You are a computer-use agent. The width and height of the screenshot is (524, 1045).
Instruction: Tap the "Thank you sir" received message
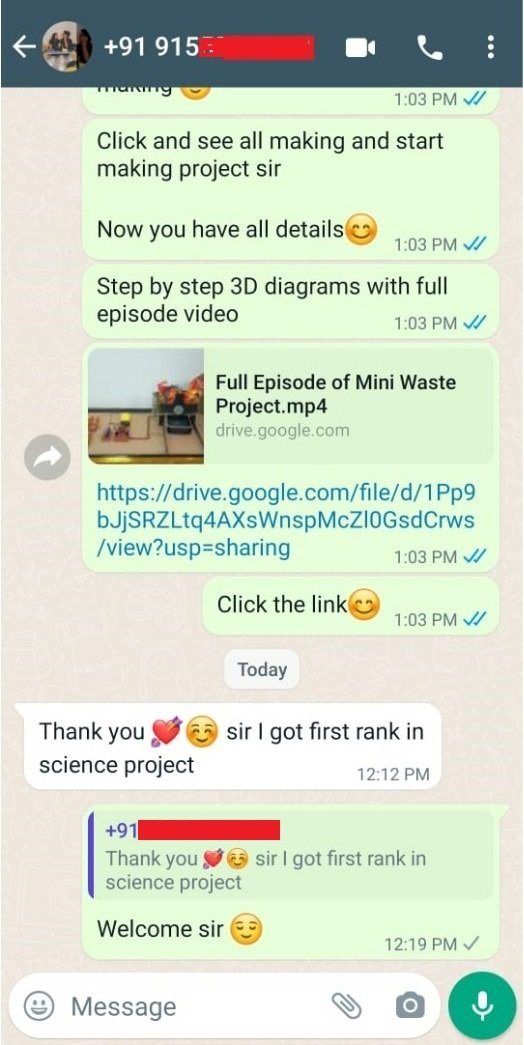pos(232,746)
